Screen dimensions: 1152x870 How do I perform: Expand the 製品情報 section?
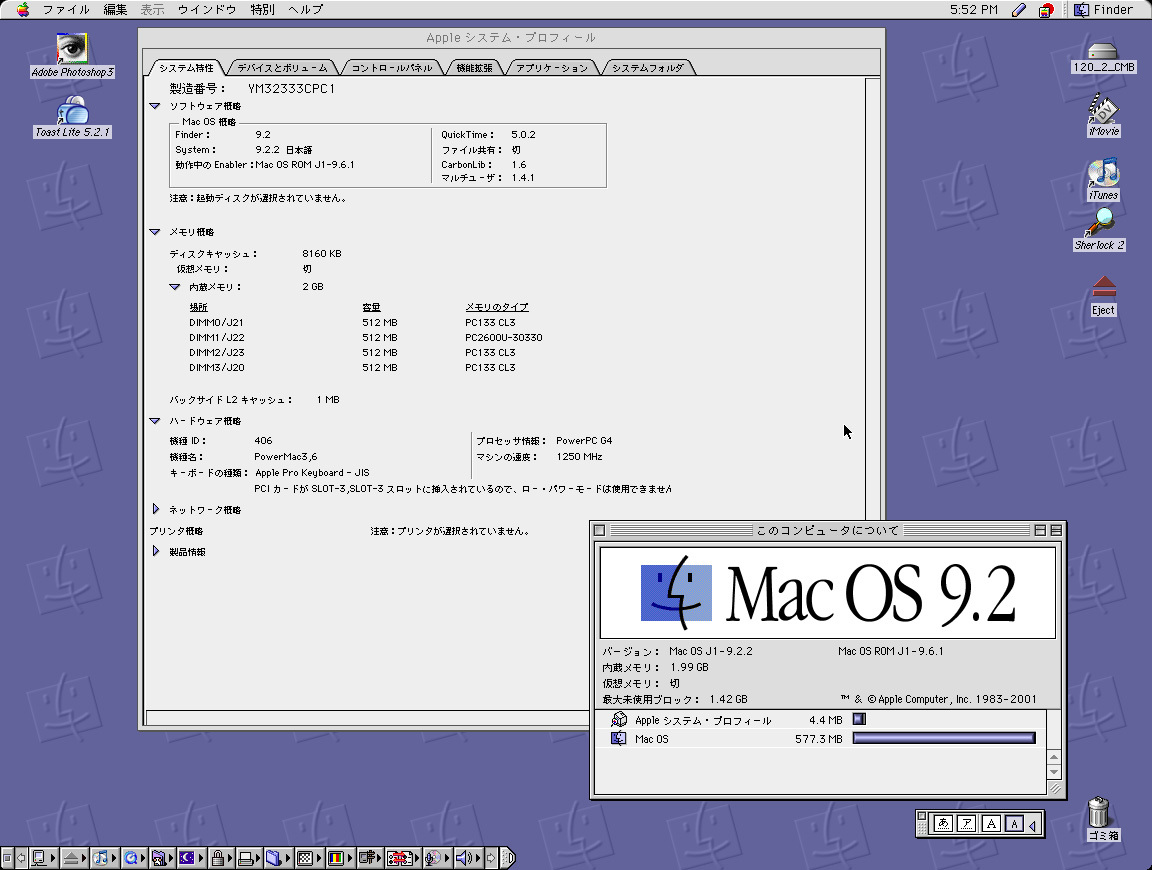(155, 552)
